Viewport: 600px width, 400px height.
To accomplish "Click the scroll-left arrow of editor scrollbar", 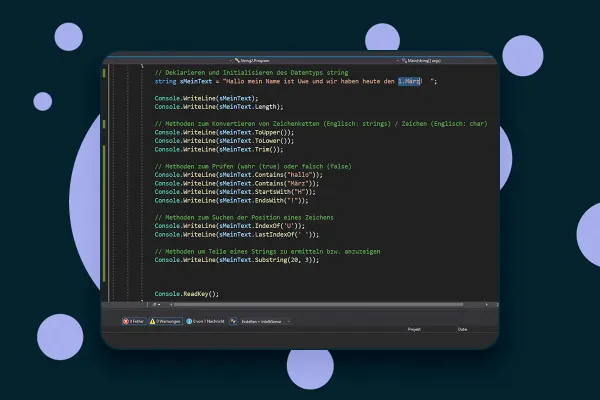I will (171, 305).
